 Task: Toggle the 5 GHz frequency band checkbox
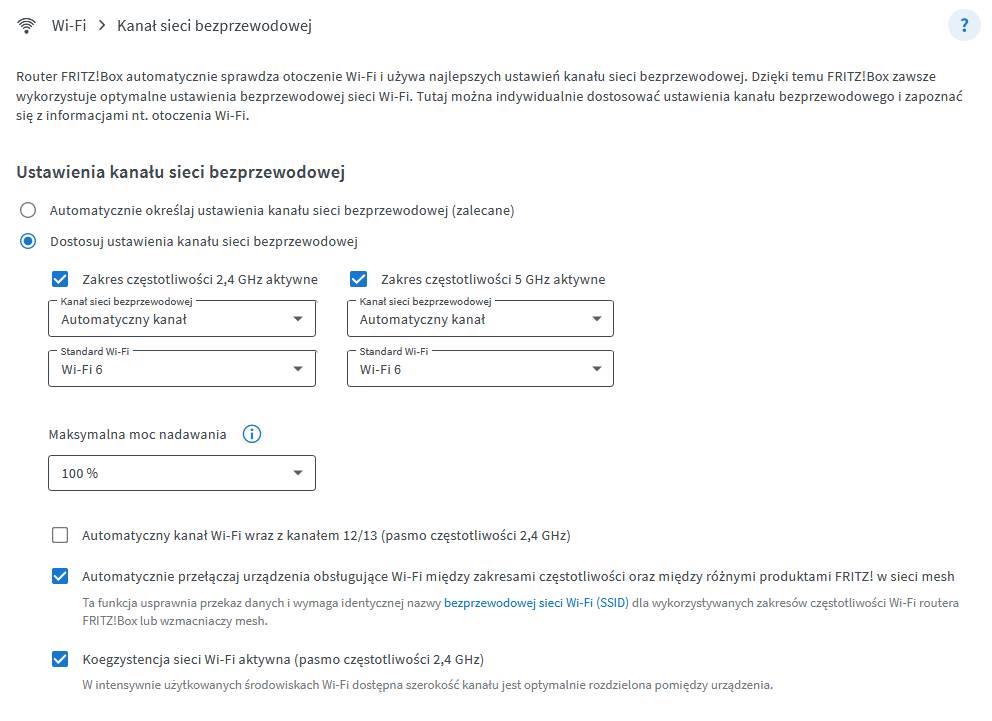359,279
